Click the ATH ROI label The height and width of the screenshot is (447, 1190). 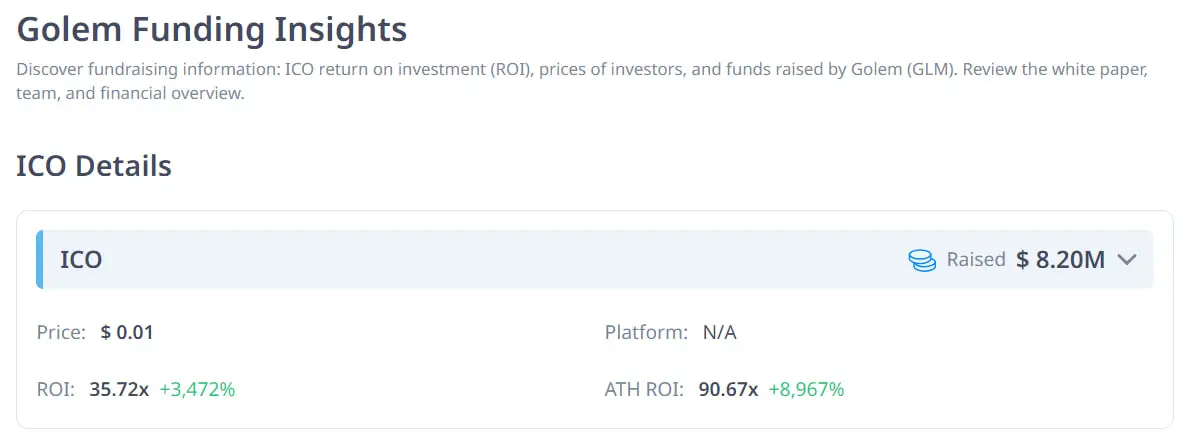pyautogui.click(x=644, y=389)
